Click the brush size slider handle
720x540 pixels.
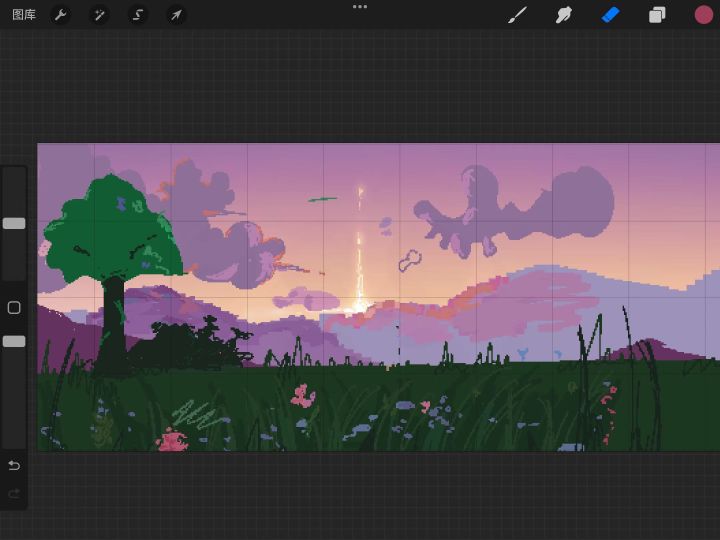14,224
